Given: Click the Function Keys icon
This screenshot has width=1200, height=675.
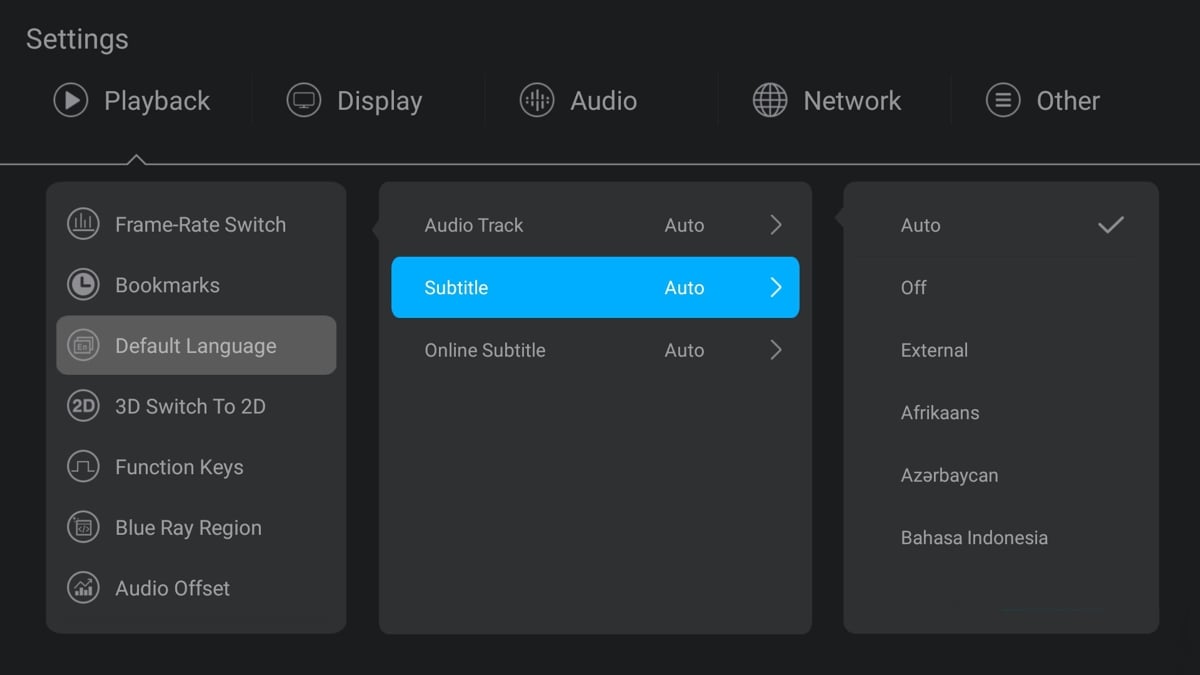Looking at the screenshot, I should (x=83, y=467).
